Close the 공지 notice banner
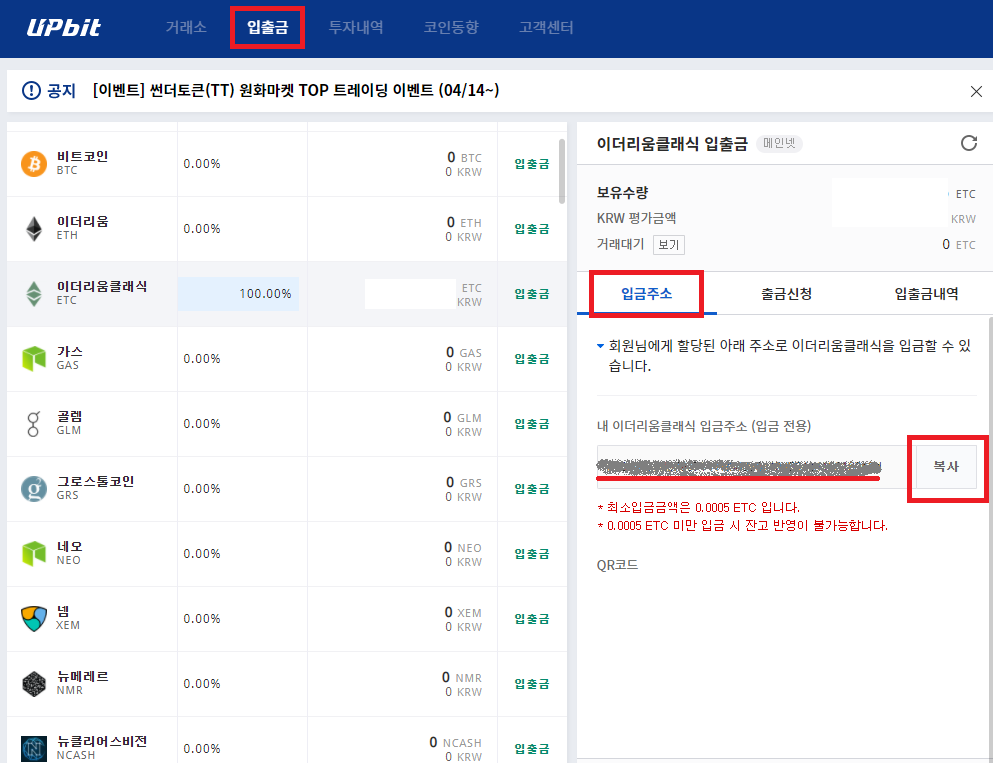This screenshot has width=993, height=763. click(x=976, y=91)
